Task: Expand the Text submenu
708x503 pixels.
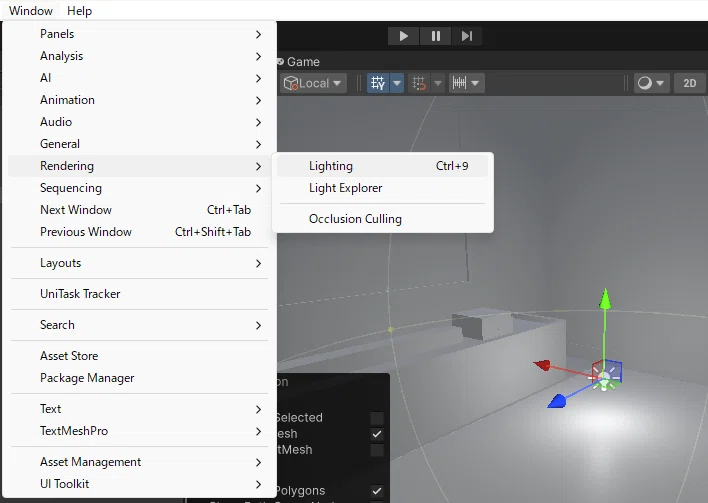Action: click(x=139, y=409)
